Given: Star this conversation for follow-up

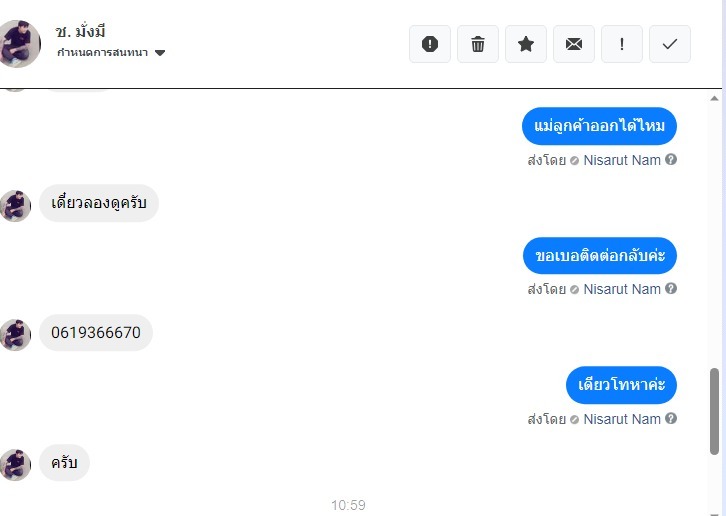Looking at the screenshot, I should coord(526,44).
